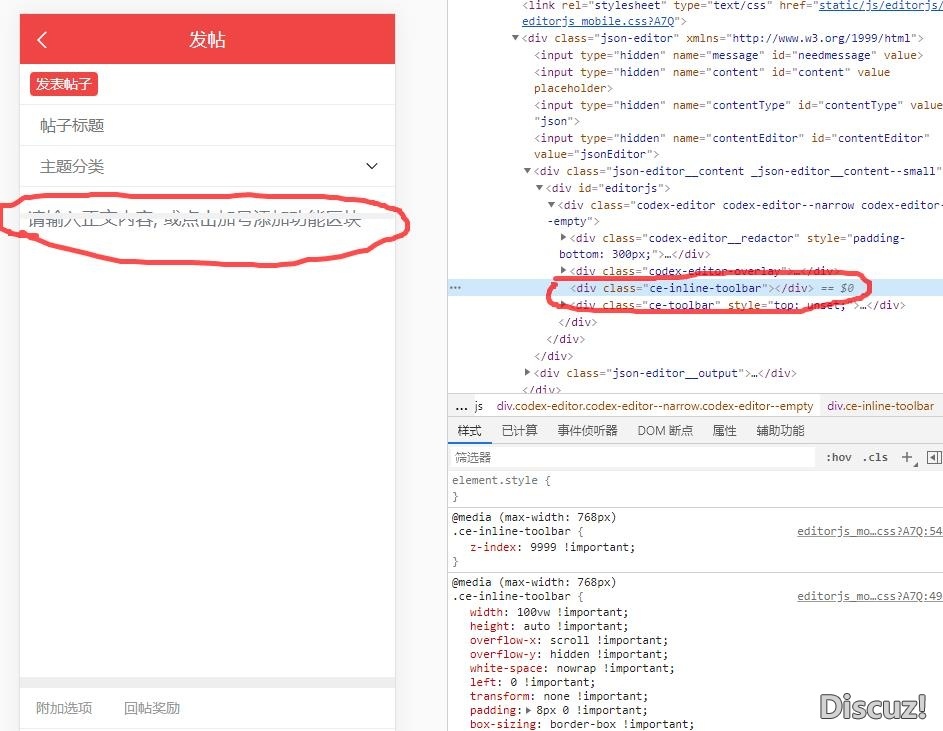Click the 帖子标题 title input field
943x731 pixels.
207,125
